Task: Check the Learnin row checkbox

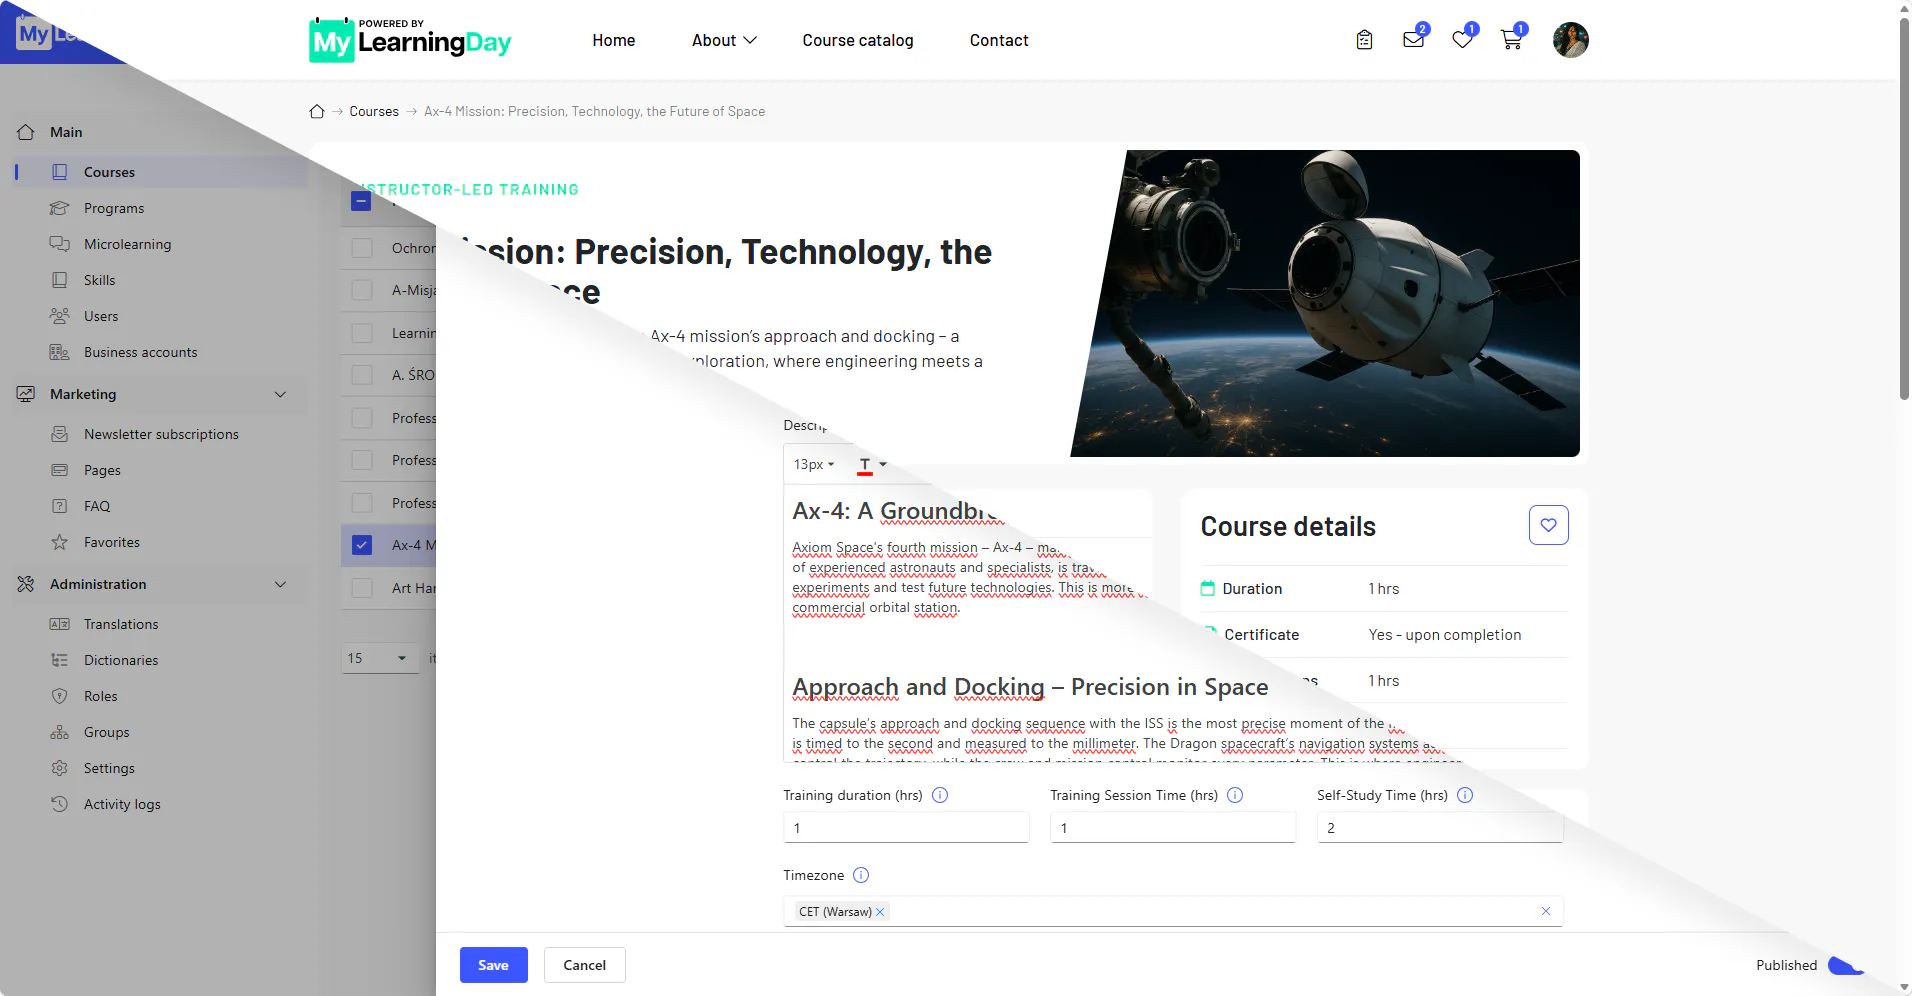Action: coord(362,333)
